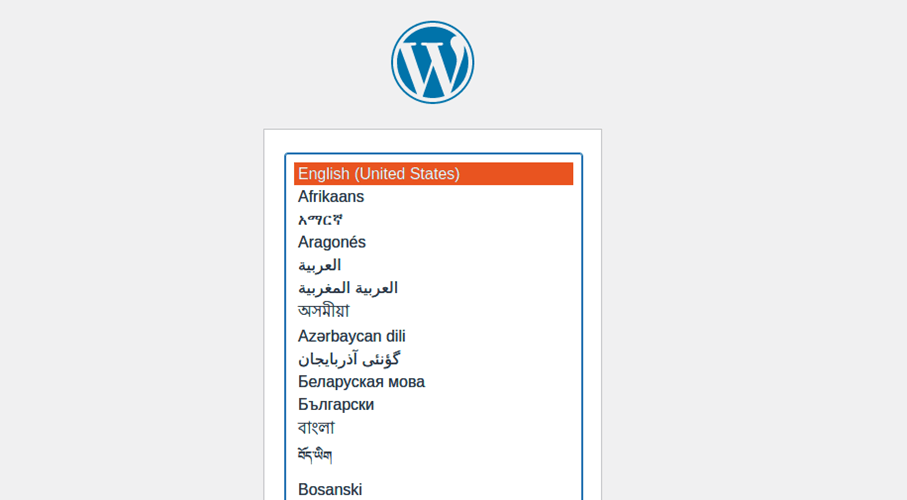907x500 pixels.
Task: Select the Tibetan language entry བོད་ཡིག
Action: 433,455
